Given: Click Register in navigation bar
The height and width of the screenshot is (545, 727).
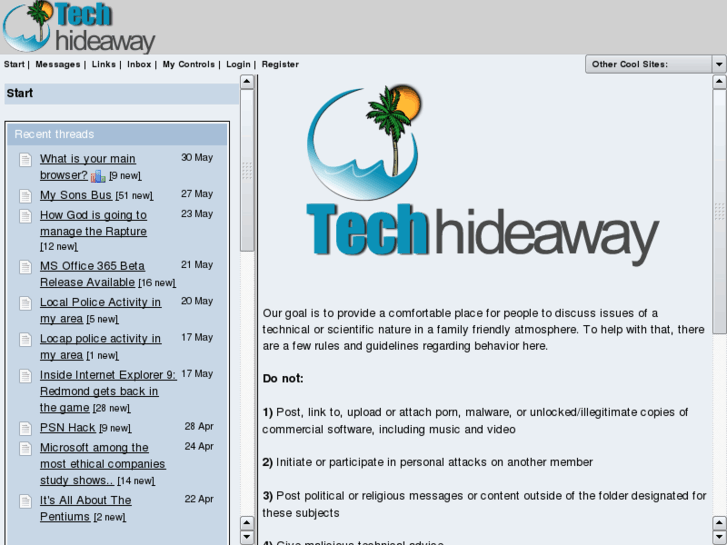Looking at the screenshot, I should click(x=280, y=64).
